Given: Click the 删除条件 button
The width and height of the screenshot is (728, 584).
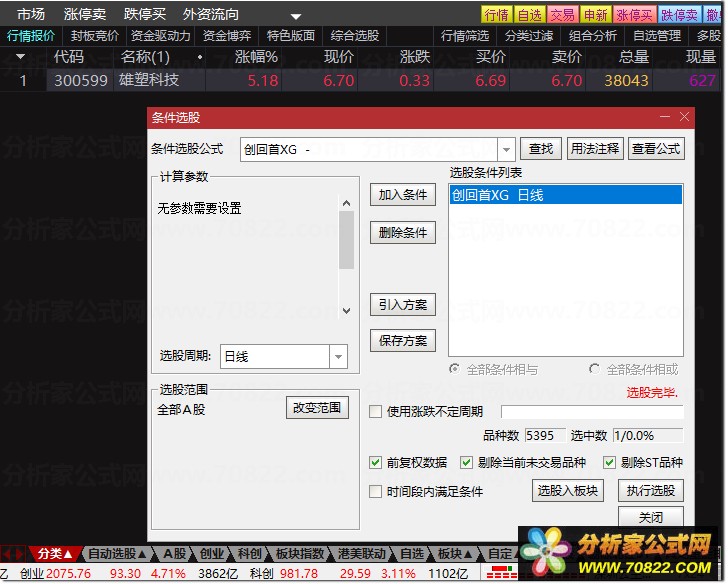Looking at the screenshot, I should point(403,233).
